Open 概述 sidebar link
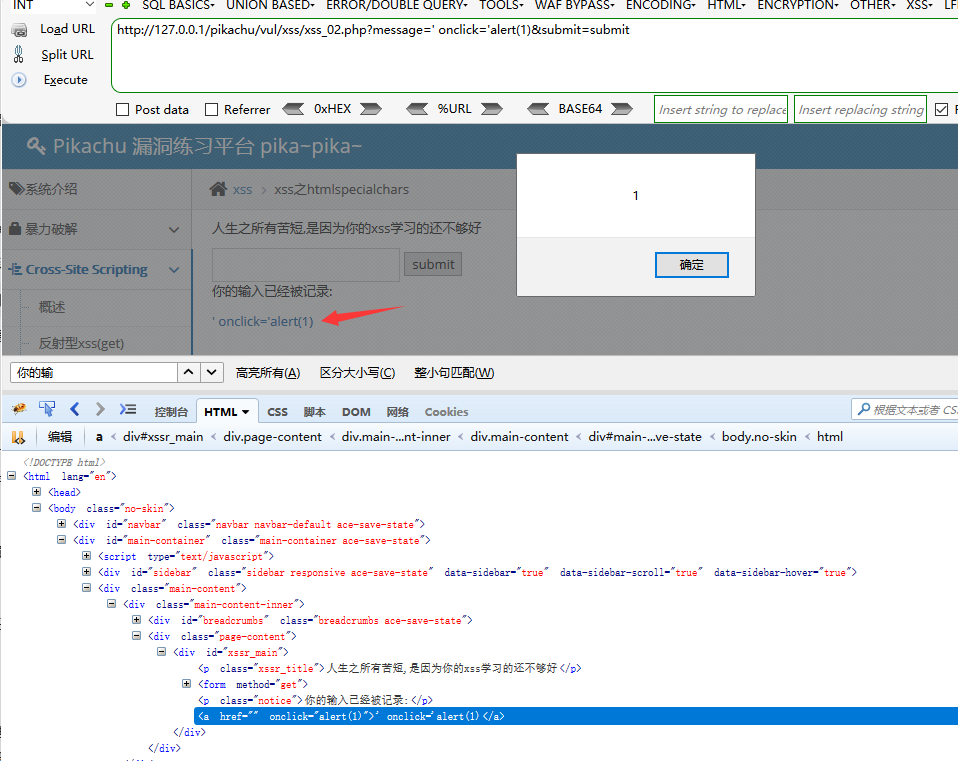 click(x=52, y=307)
